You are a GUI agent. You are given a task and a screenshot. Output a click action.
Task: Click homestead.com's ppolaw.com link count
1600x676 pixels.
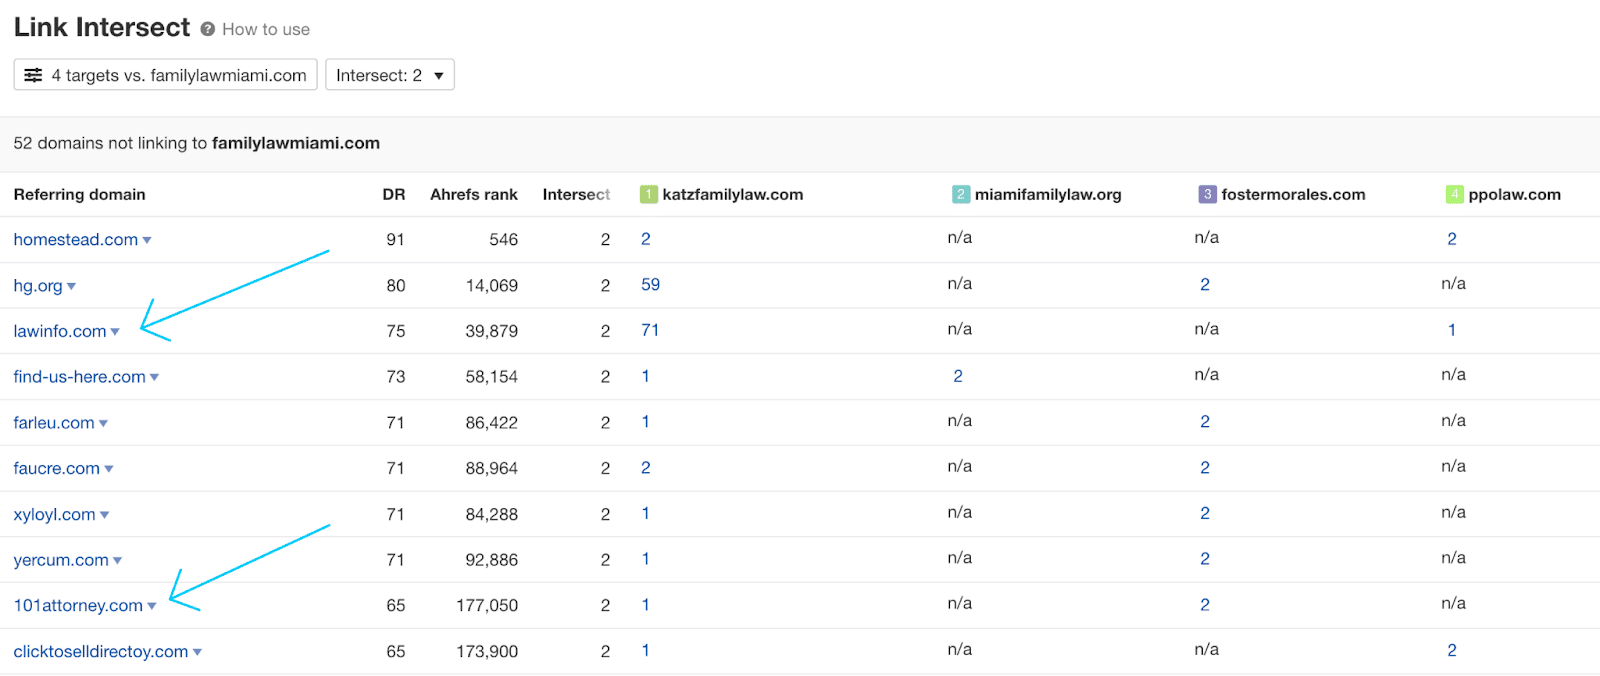(1452, 239)
